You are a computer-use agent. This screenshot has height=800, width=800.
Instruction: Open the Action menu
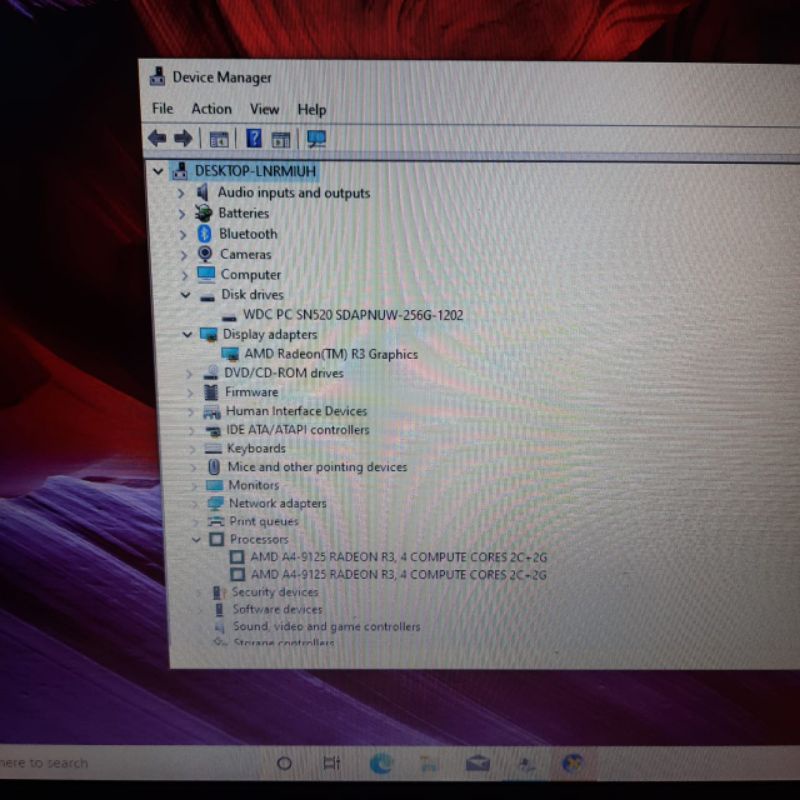pos(211,109)
